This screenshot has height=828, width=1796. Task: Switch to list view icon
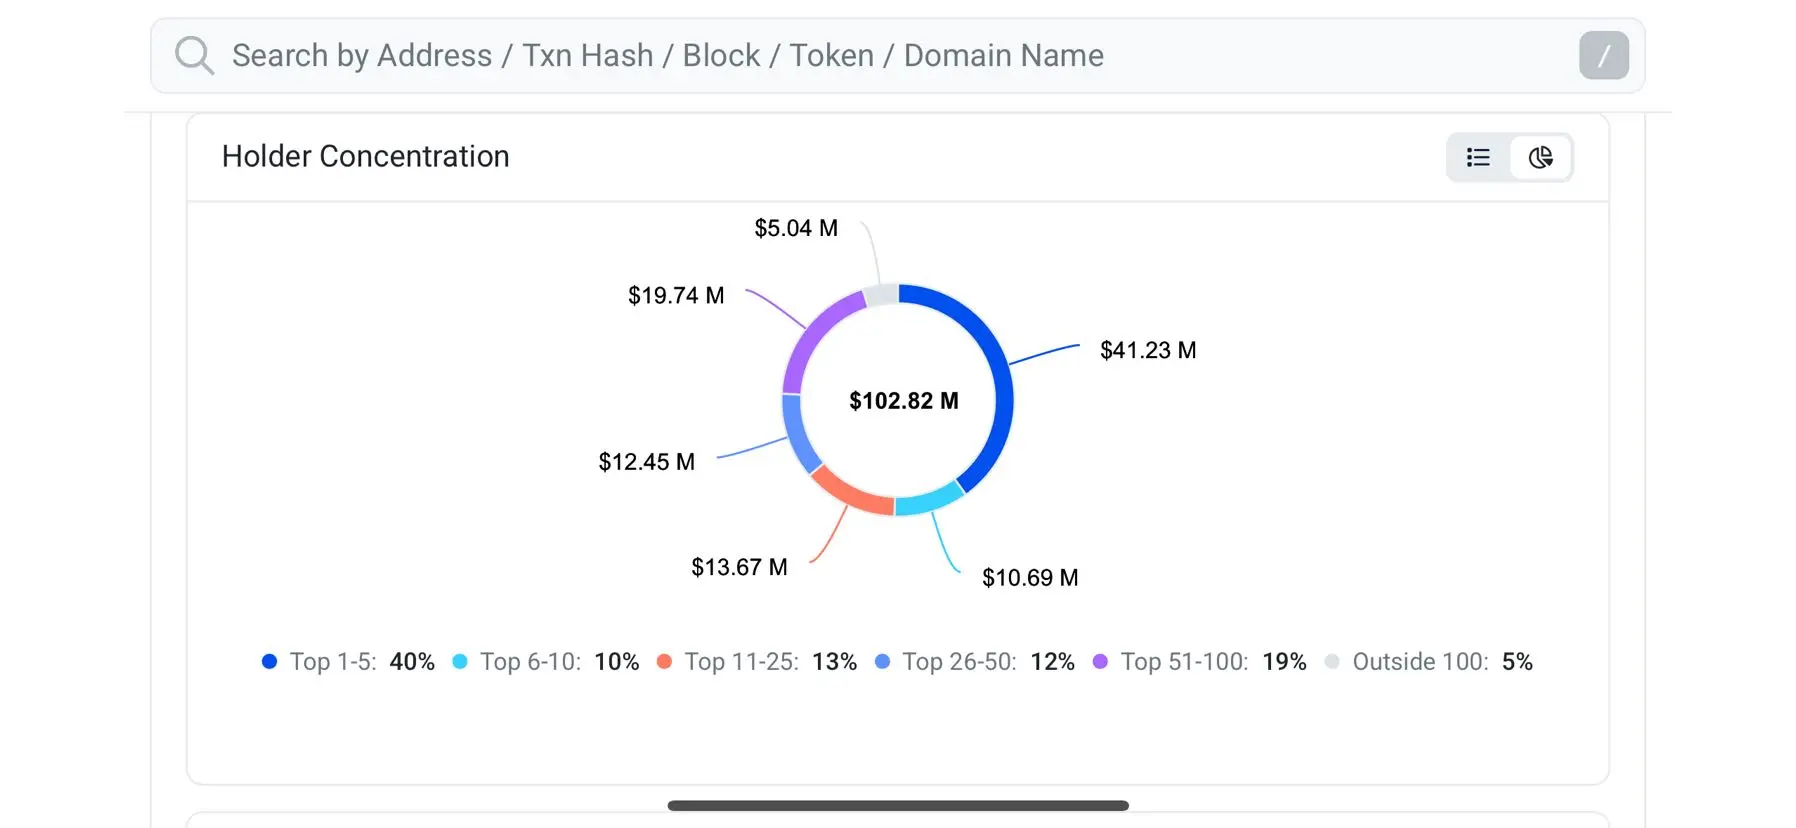(1478, 157)
